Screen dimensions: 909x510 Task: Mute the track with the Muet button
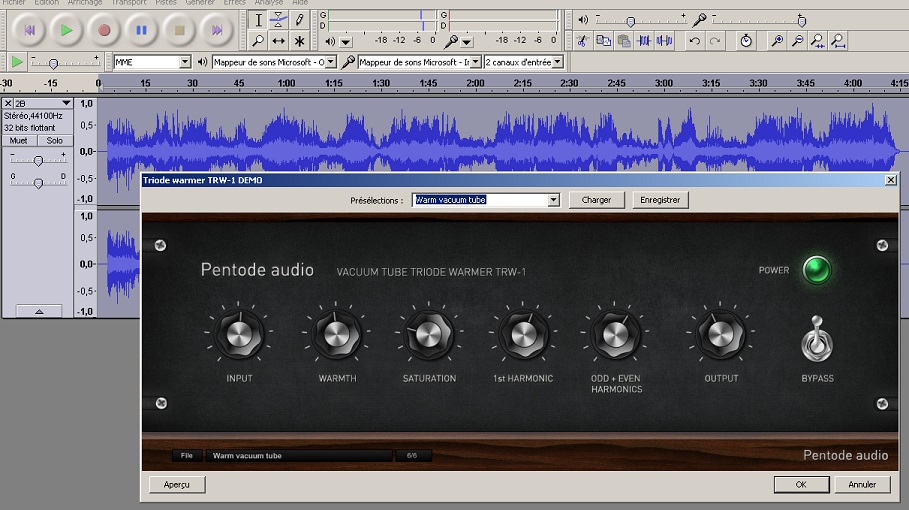pyautogui.click(x=19, y=141)
